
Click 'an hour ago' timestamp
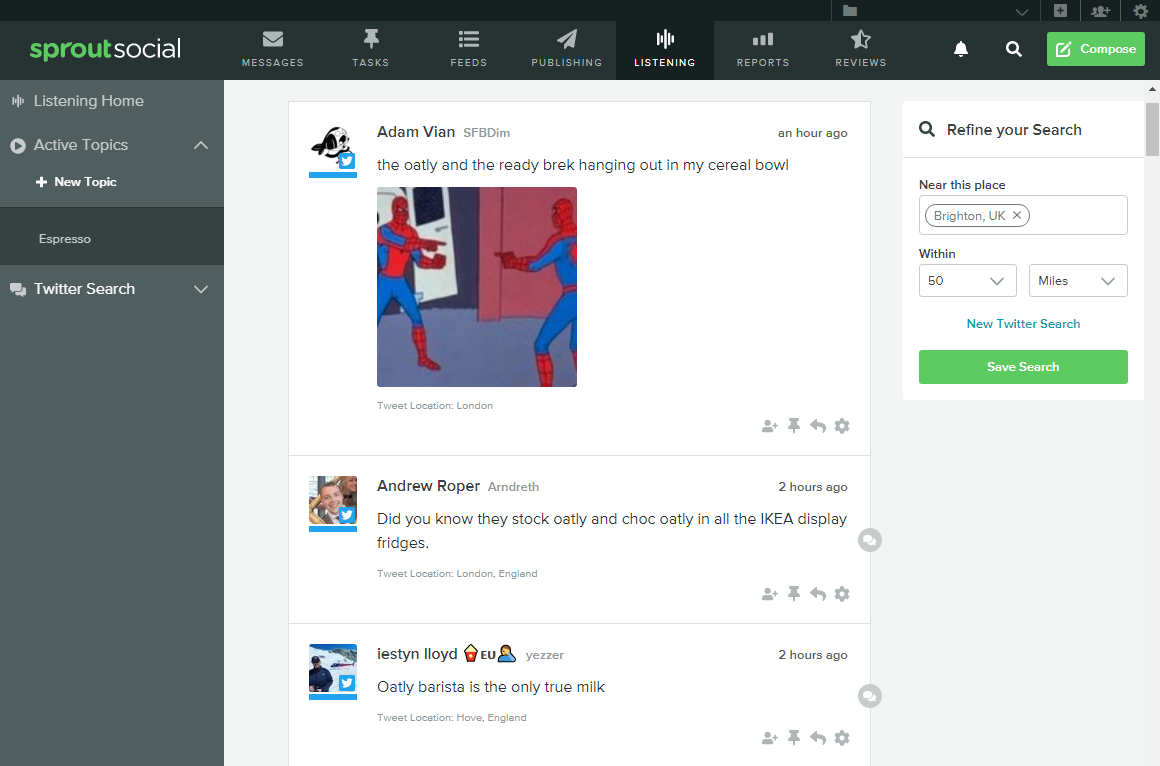click(812, 132)
